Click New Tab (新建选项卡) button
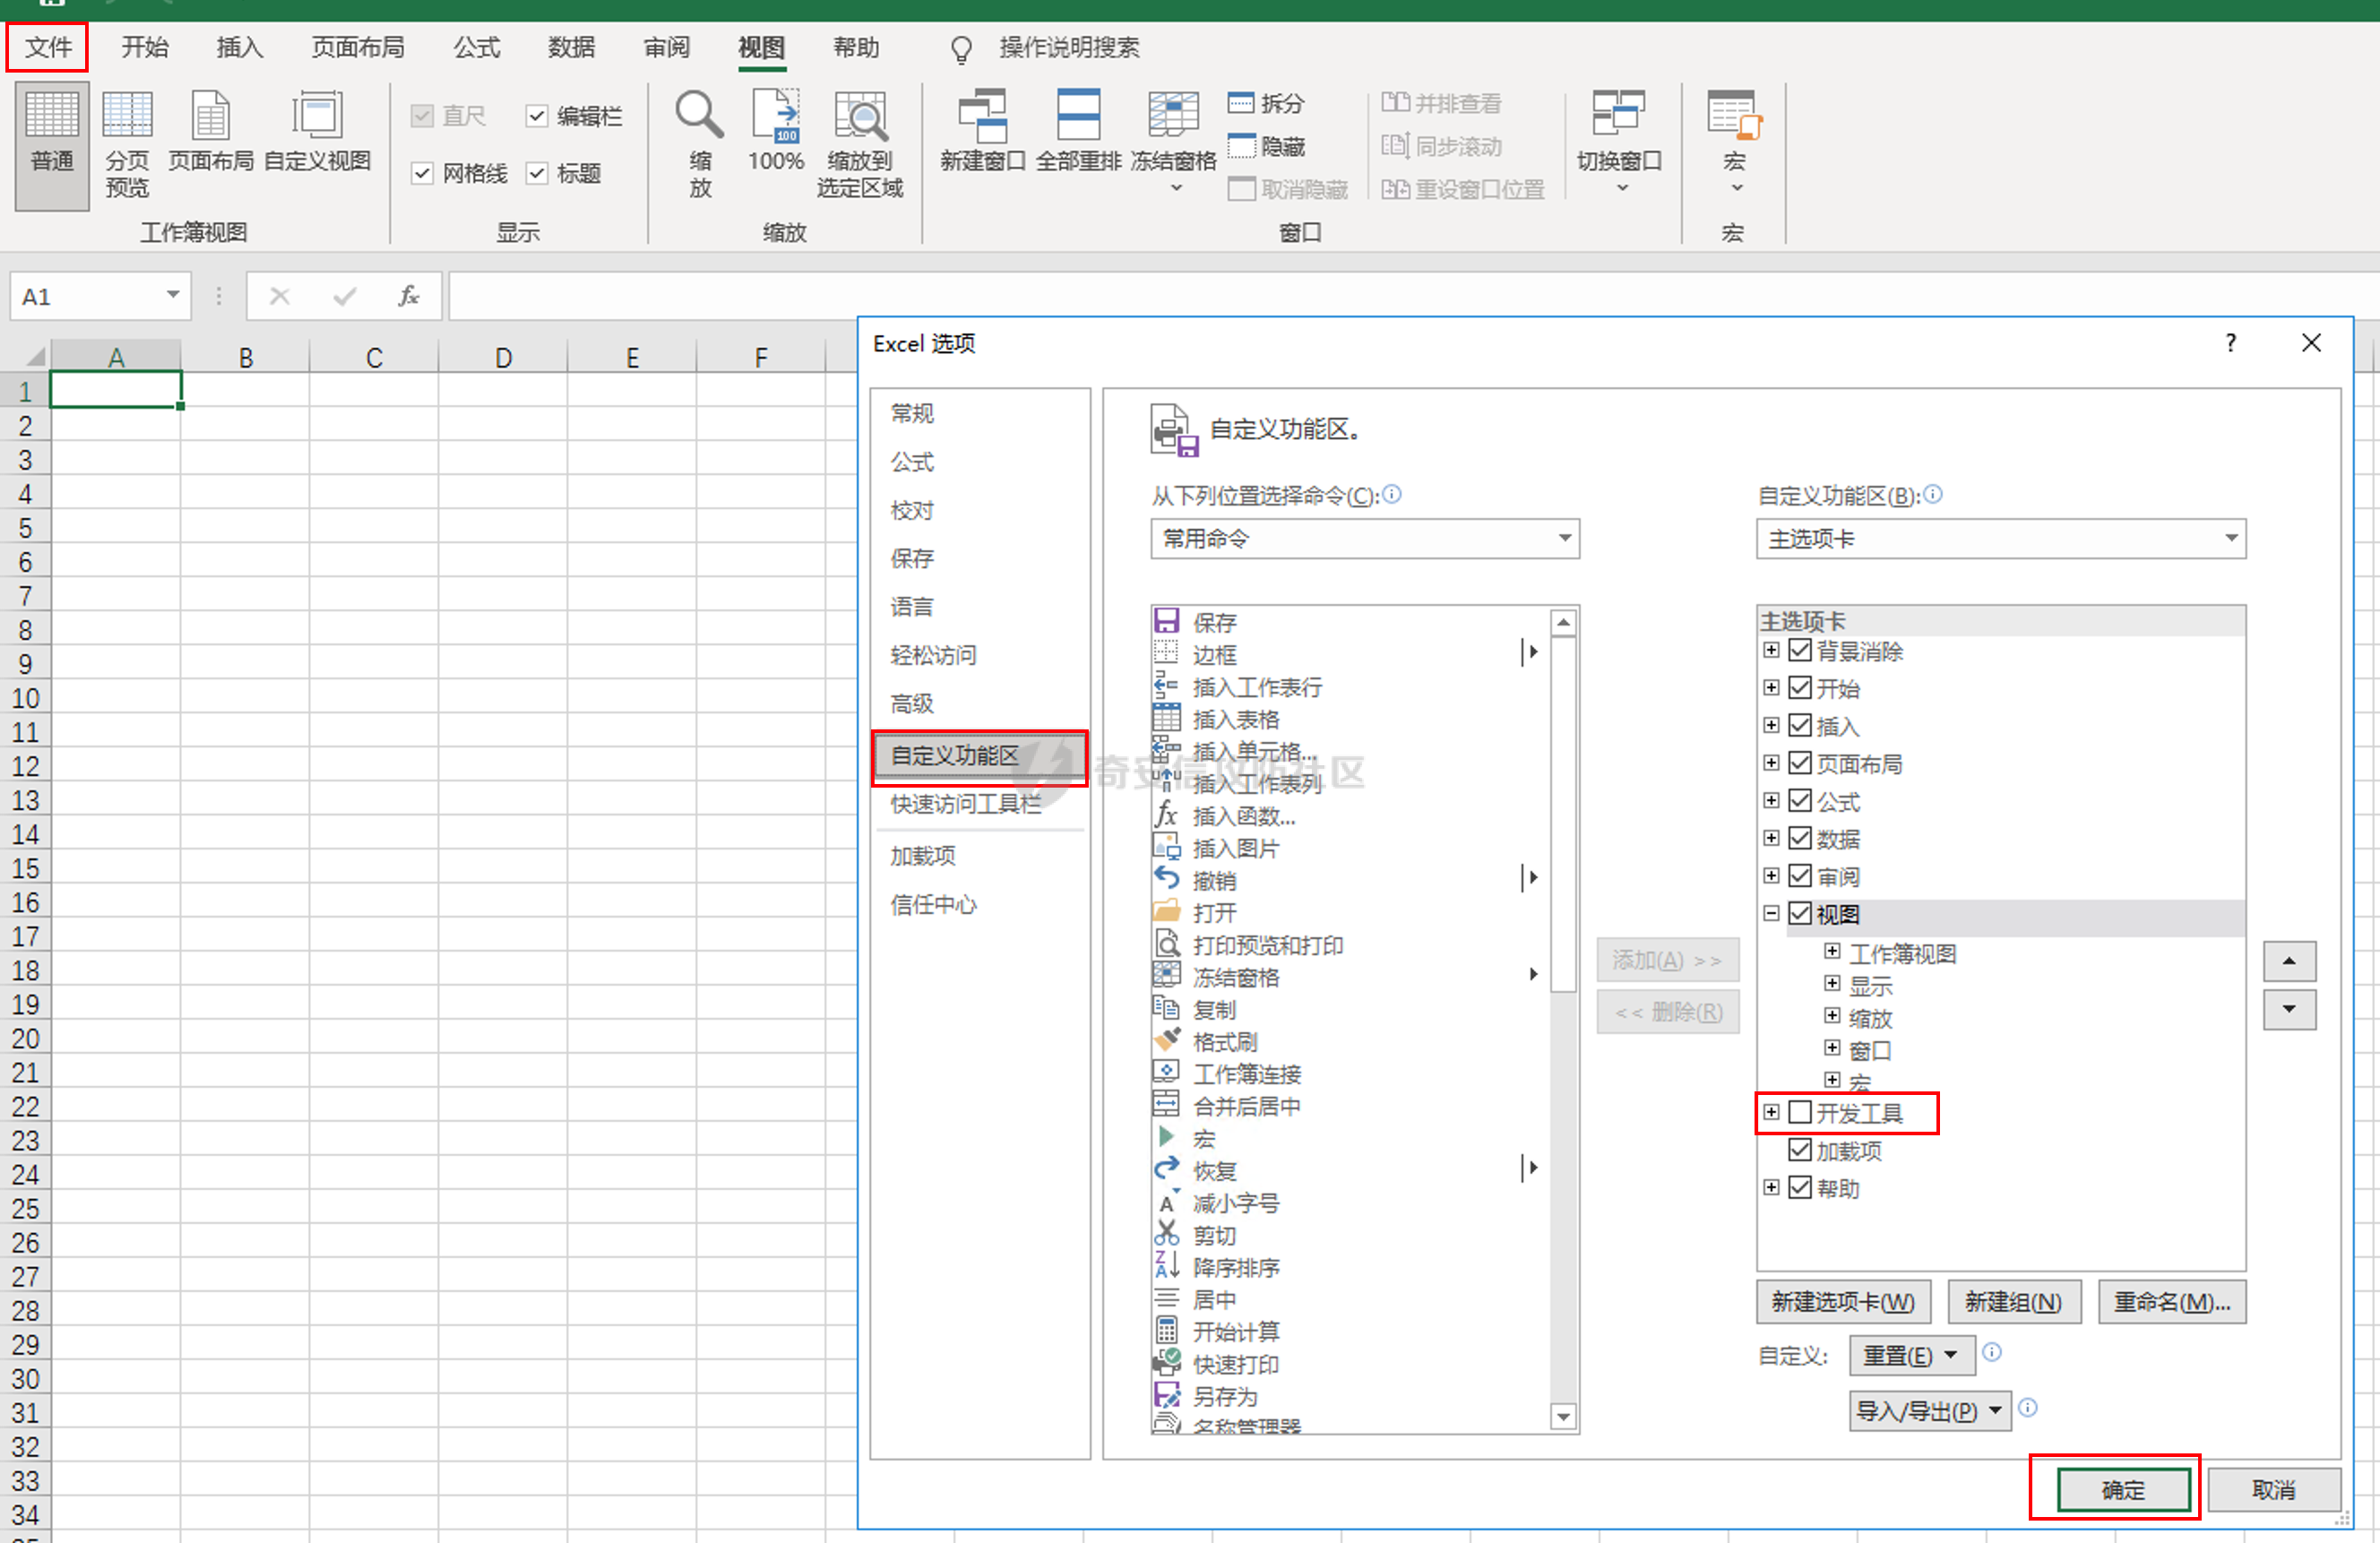This screenshot has height=1543, width=2380. (1843, 1301)
